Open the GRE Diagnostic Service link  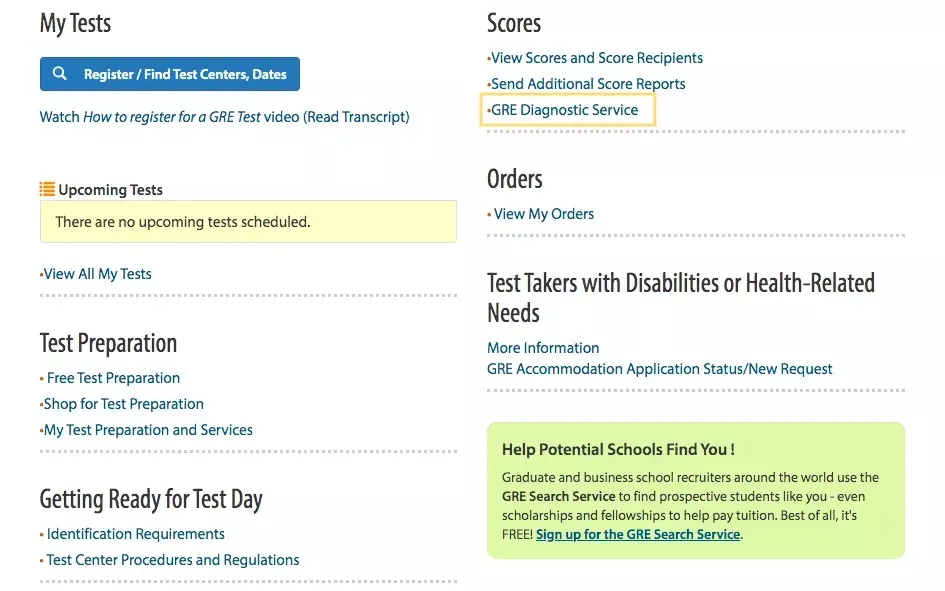pyautogui.click(x=564, y=110)
